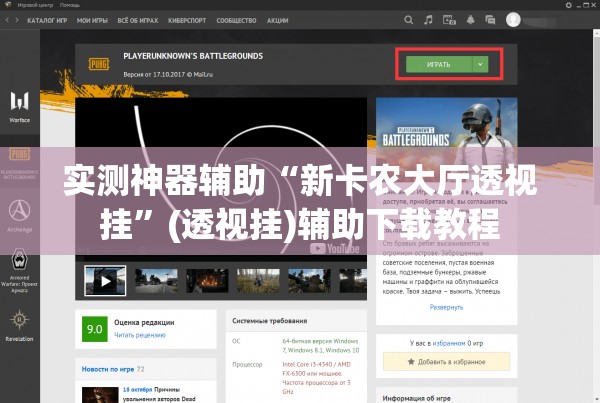Select the fifth gallery thumbnail with gunman
The height and width of the screenshot is (403, 600).
(310, 281)
